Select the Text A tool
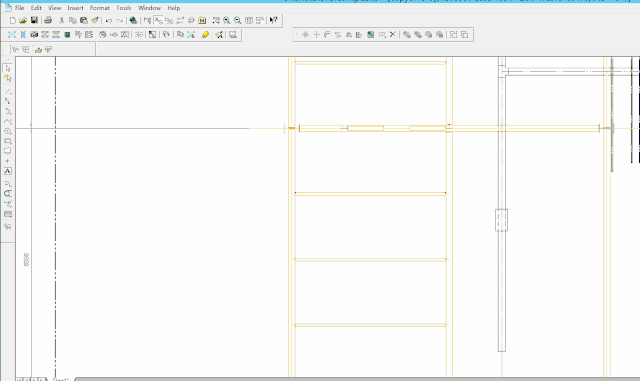640x381 pixels. coord(8,171)
